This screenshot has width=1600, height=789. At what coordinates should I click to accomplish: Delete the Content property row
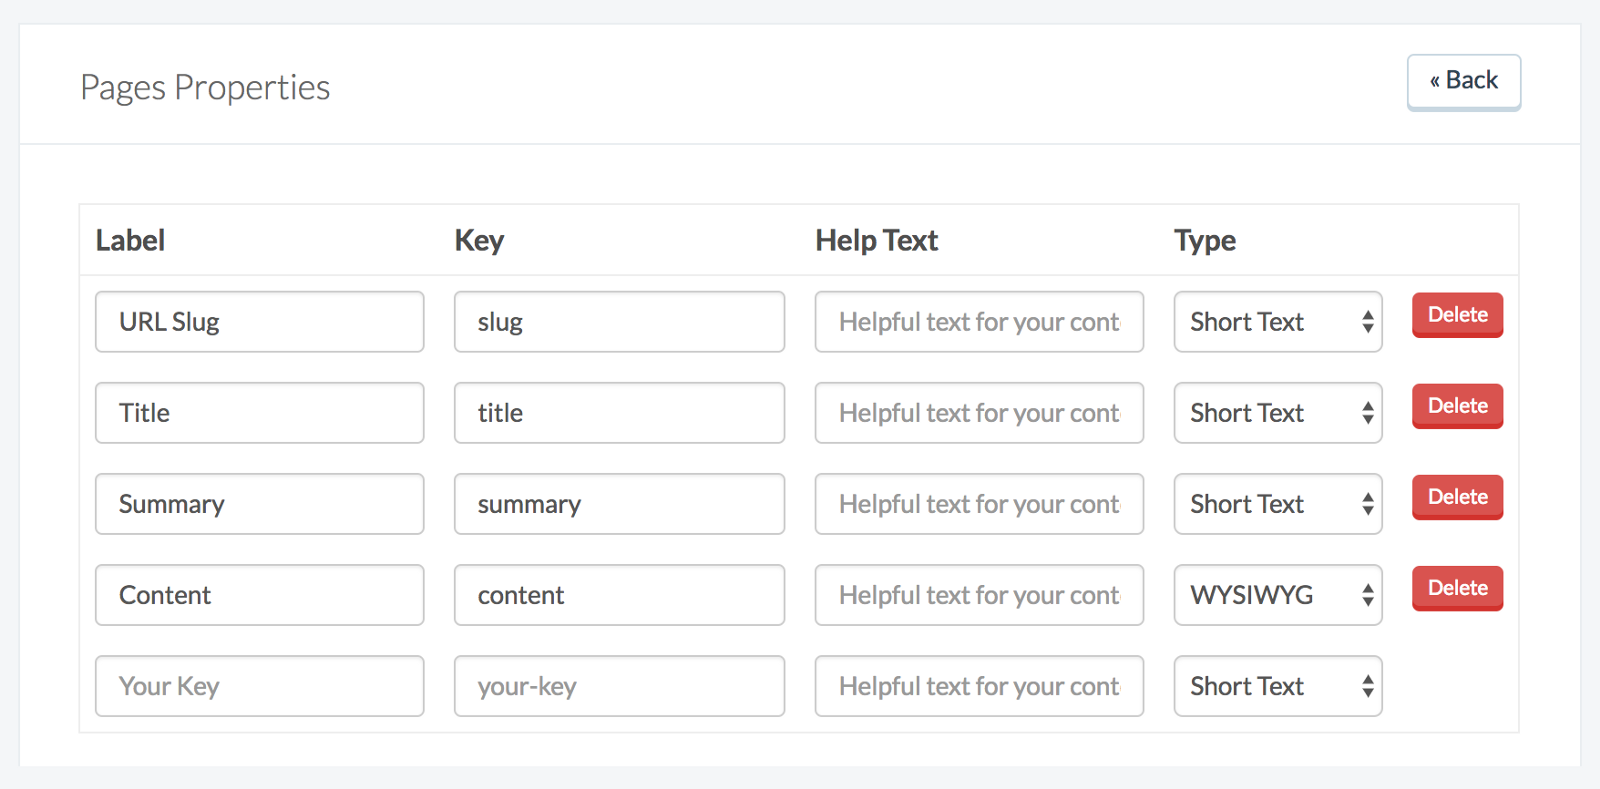coord(1457,588)
